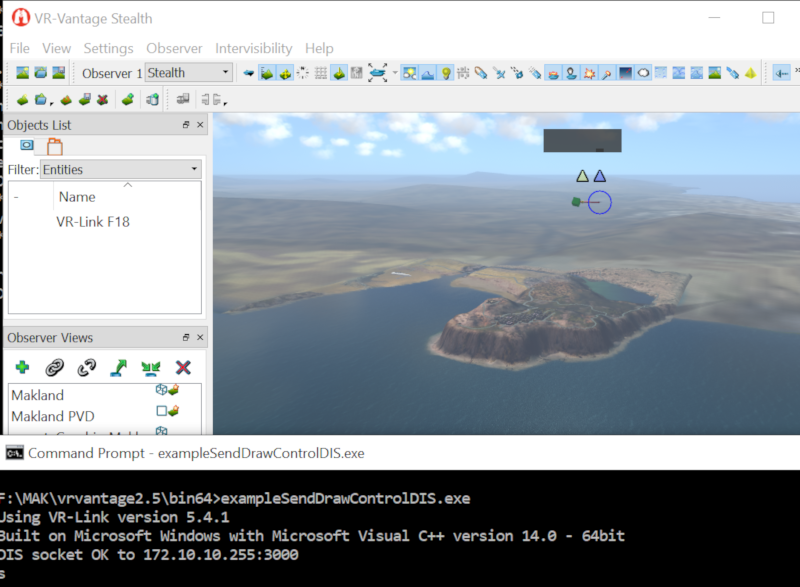
Task: Delete observer view with the red X
Action: (183, 367)
